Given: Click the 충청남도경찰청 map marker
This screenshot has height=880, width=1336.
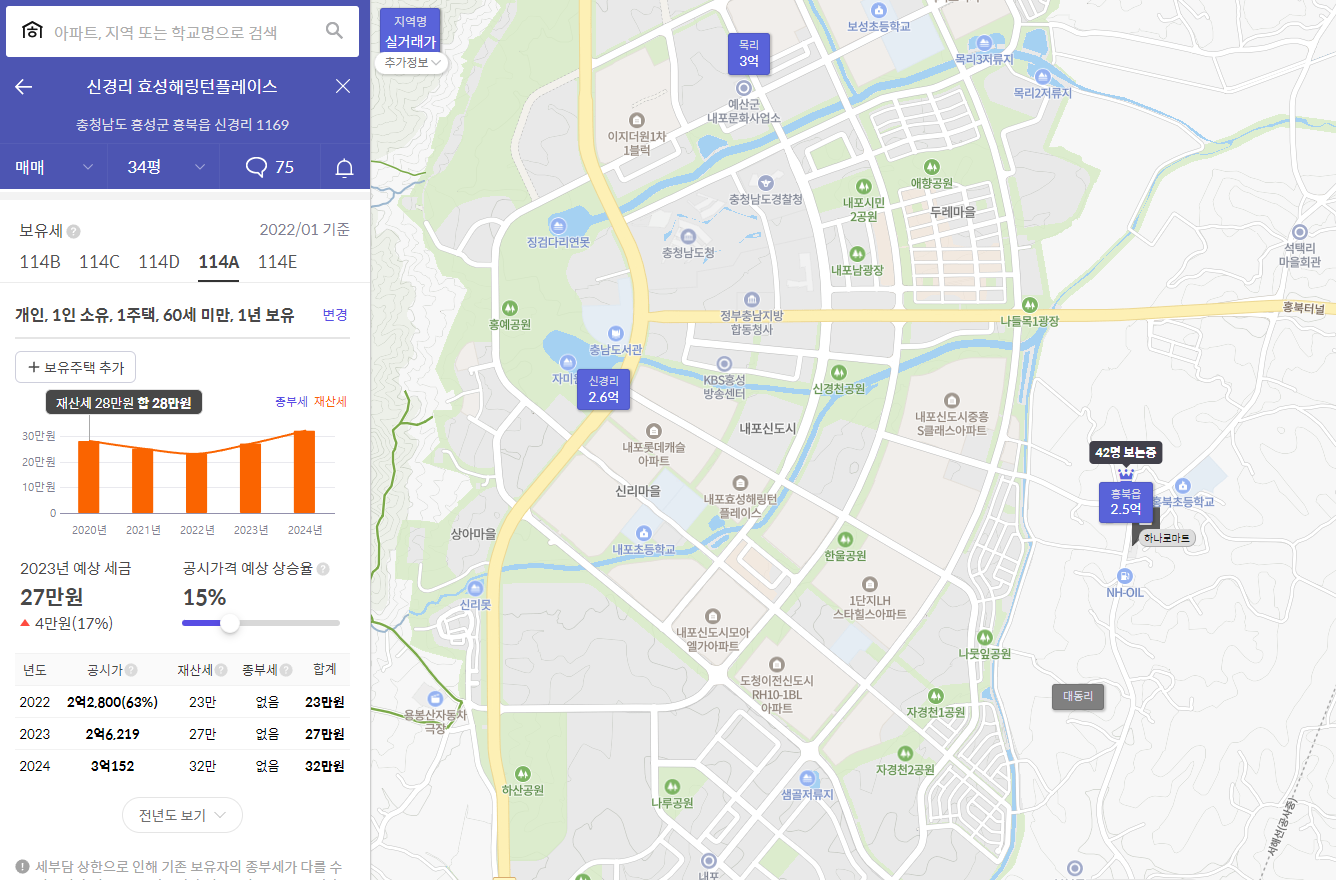Looking at the screenshot, I should tap(766, 183).
